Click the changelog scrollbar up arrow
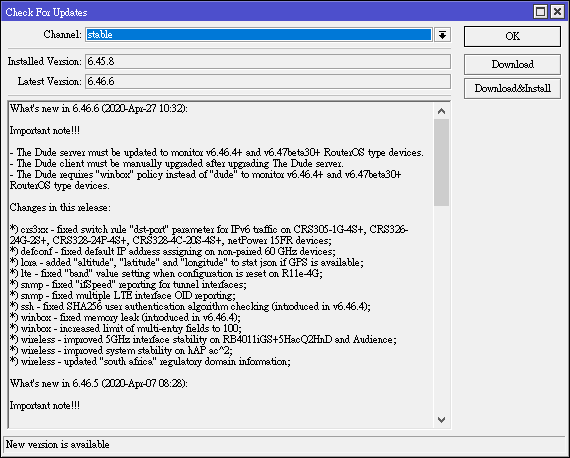570x458 pixels. point(441,111)
